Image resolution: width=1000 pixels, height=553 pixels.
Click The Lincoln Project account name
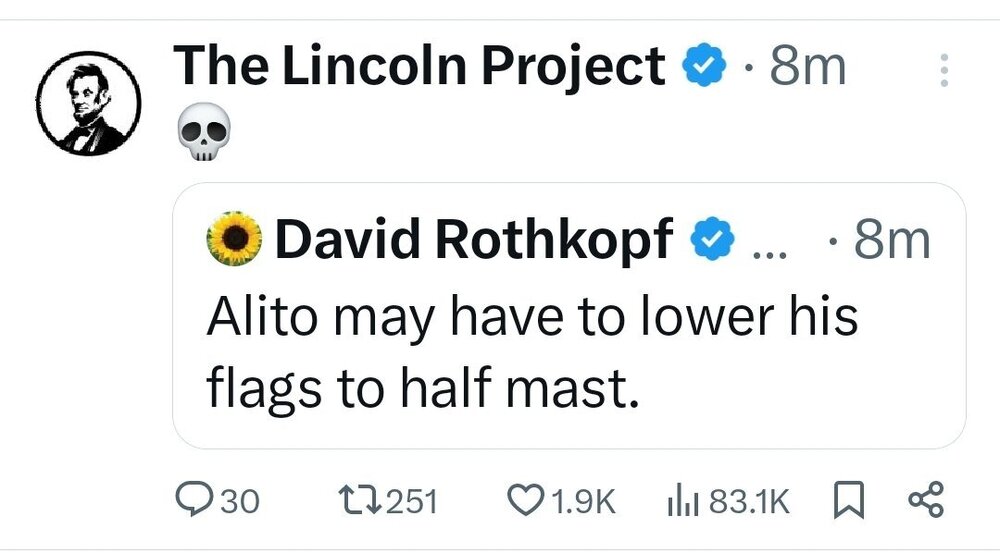(x=419, y=68)
